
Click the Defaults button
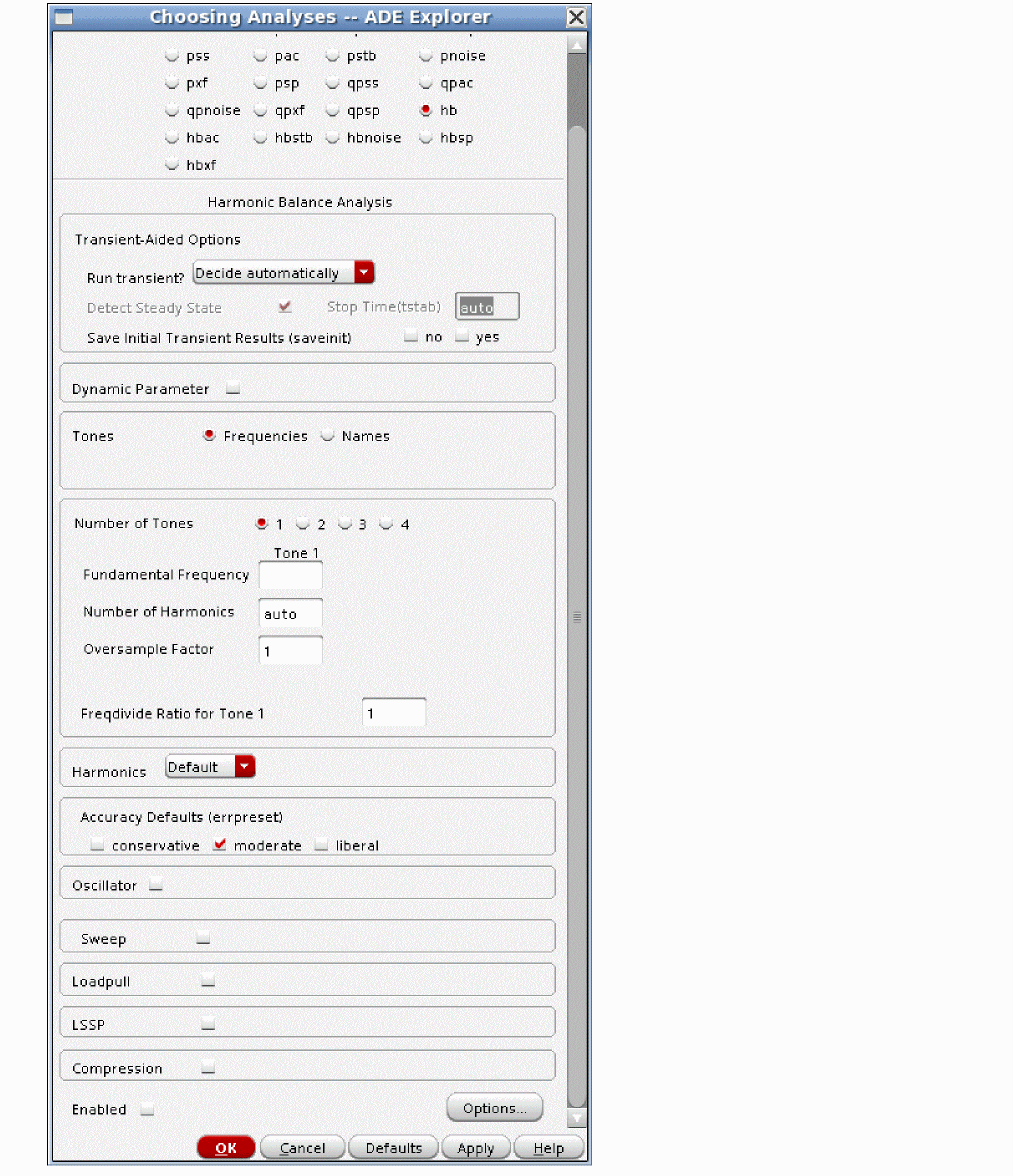point(394,1148)
